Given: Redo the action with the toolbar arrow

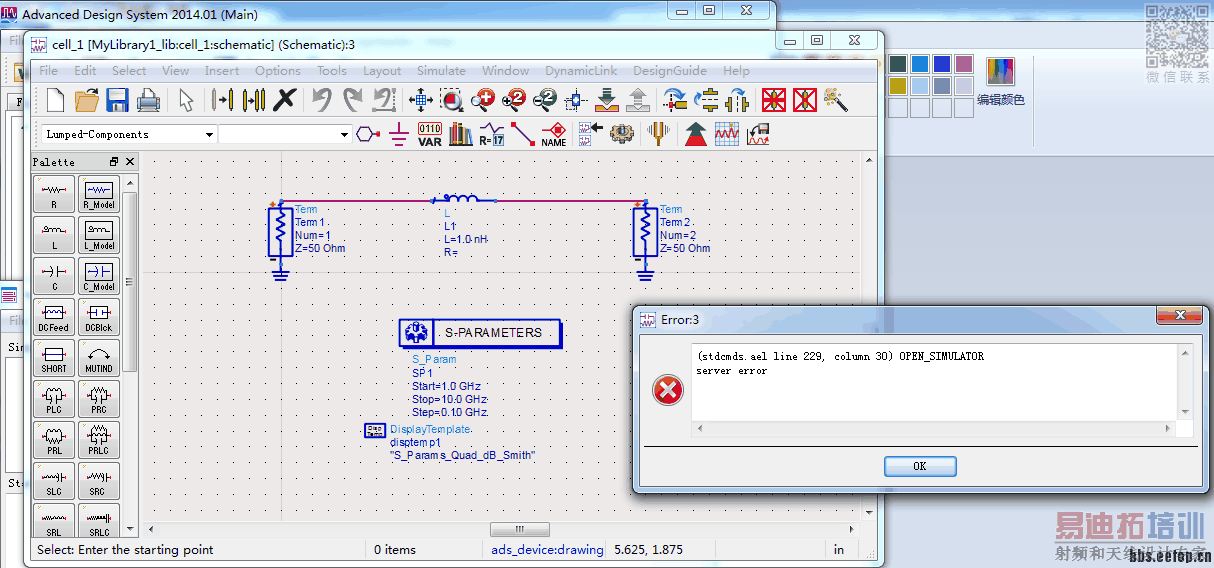Looking at the screenshot, I should [x=352, y=99].
